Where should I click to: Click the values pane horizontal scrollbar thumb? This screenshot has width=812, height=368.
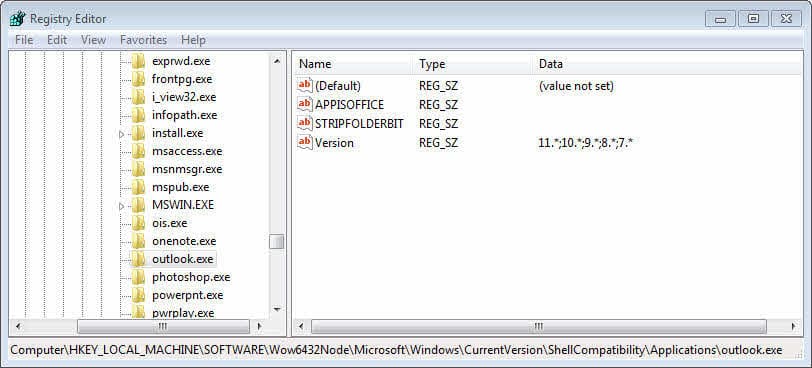[x=539, y=327]
